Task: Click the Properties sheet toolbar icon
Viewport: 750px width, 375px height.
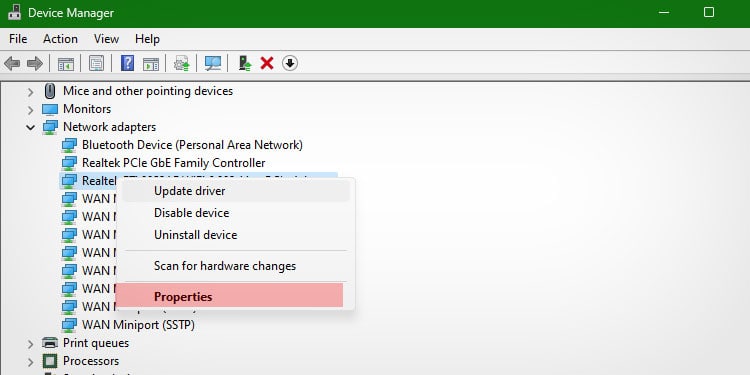Action: [x=96, y=63]
